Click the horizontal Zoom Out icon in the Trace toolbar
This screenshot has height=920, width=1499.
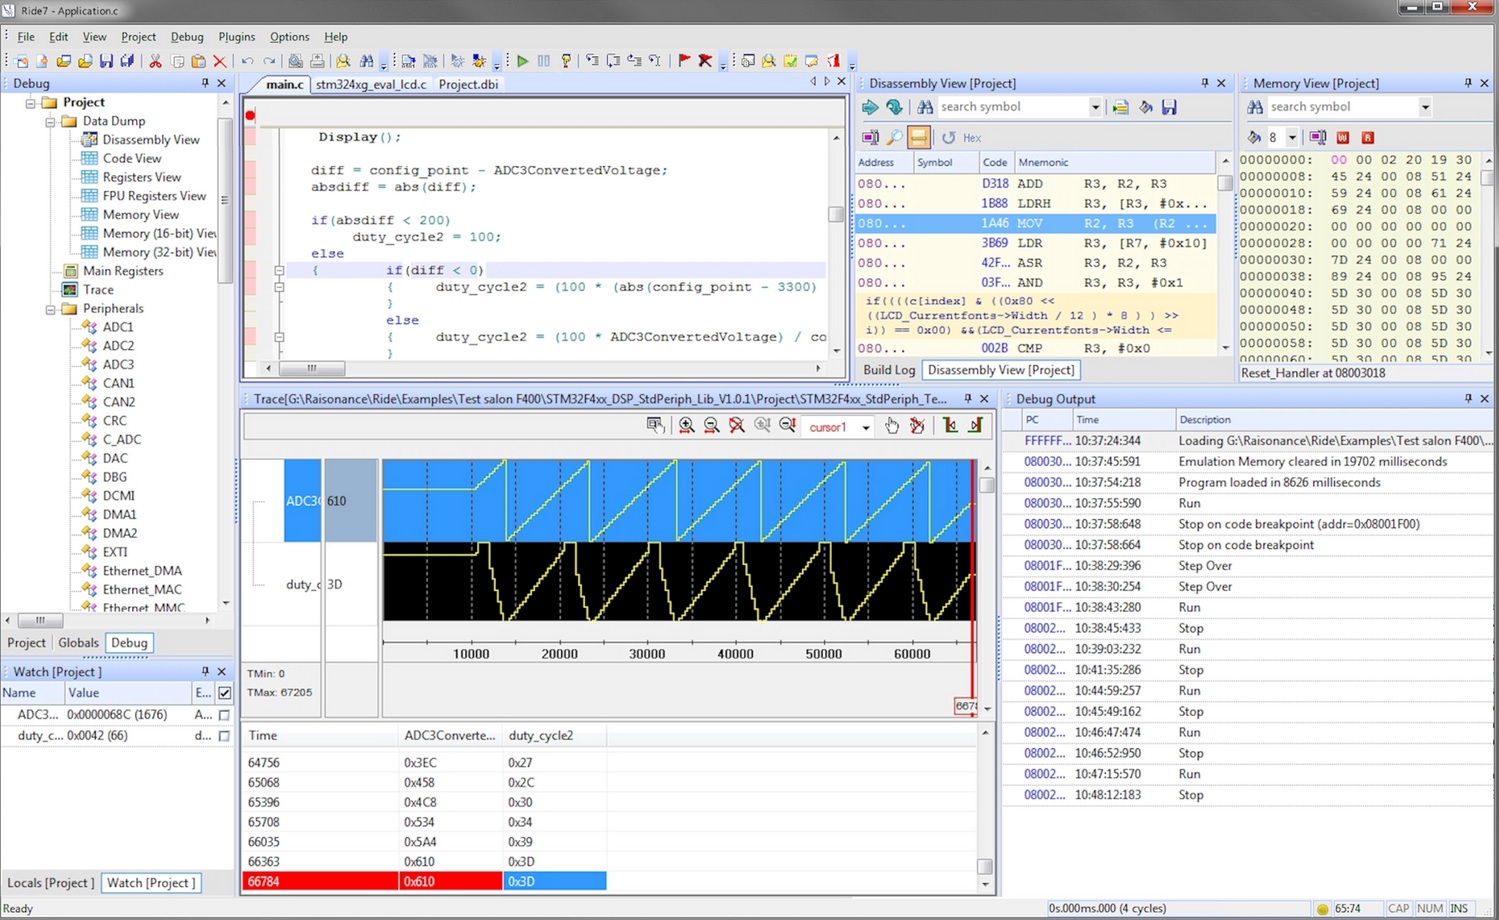point(711,426)
